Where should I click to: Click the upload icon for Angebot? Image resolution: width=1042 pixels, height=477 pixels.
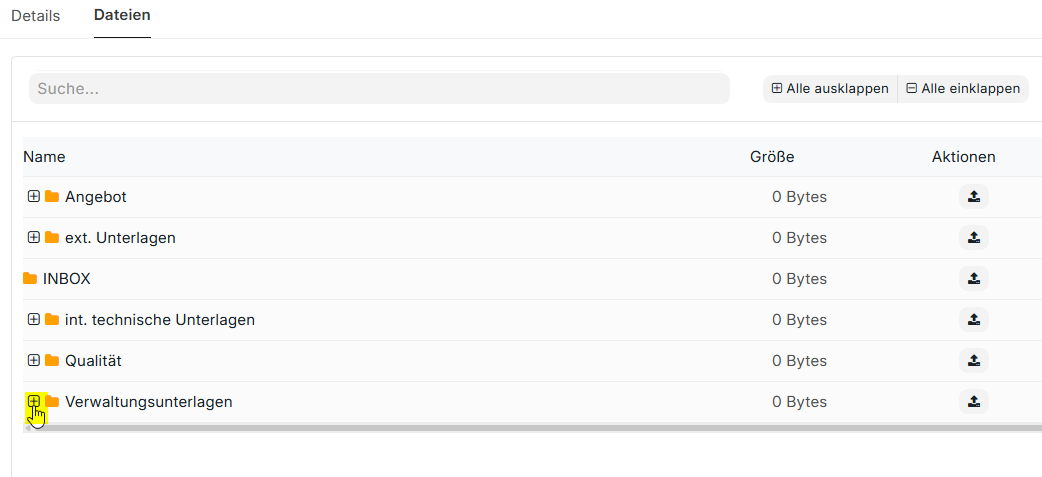click(973, 197)
